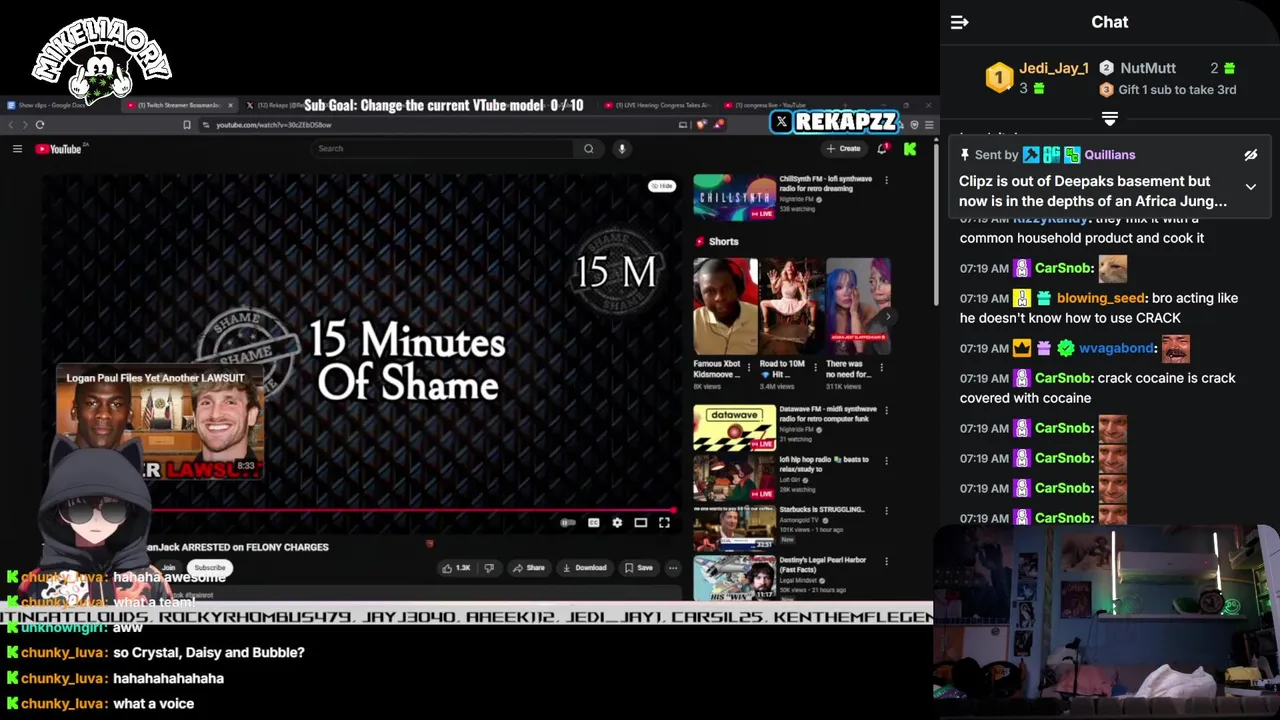Open blowing_seed username in chat
This screenshot has height=720, width=1280.
coord(1100,298)
